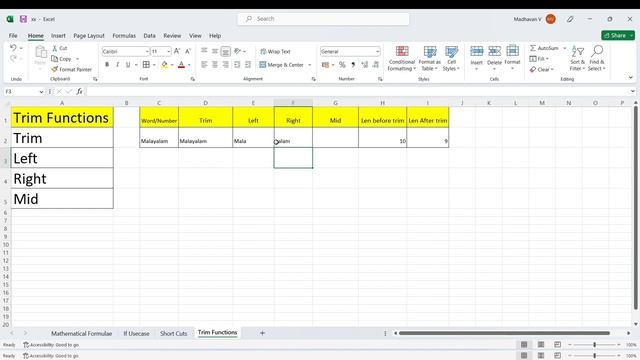Viewport: 640px width, 360px height.
Task: Click the horizontal scrollbar thumb
Action: pos(504,333)
